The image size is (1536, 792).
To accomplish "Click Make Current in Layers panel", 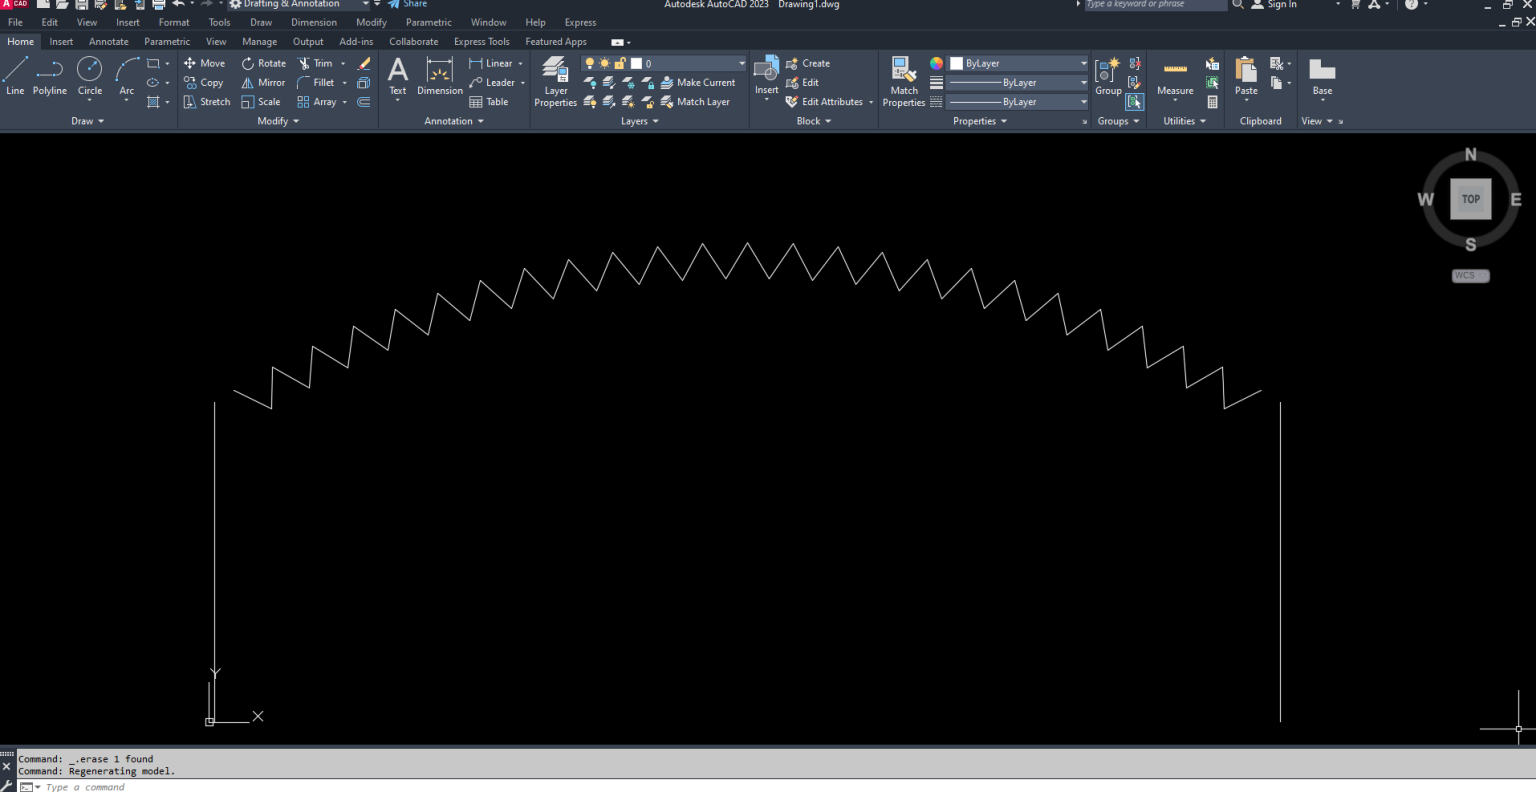I will pos(698,83).
